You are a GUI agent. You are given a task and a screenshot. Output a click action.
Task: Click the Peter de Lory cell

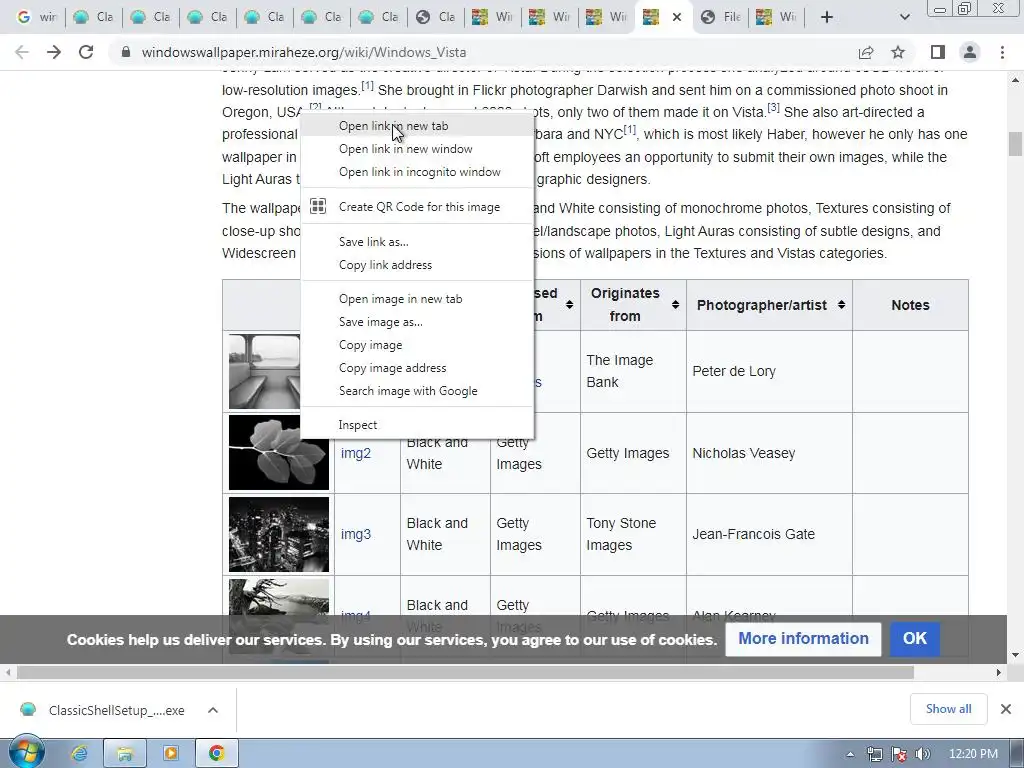pyautogui.click(x=769, y=372)
